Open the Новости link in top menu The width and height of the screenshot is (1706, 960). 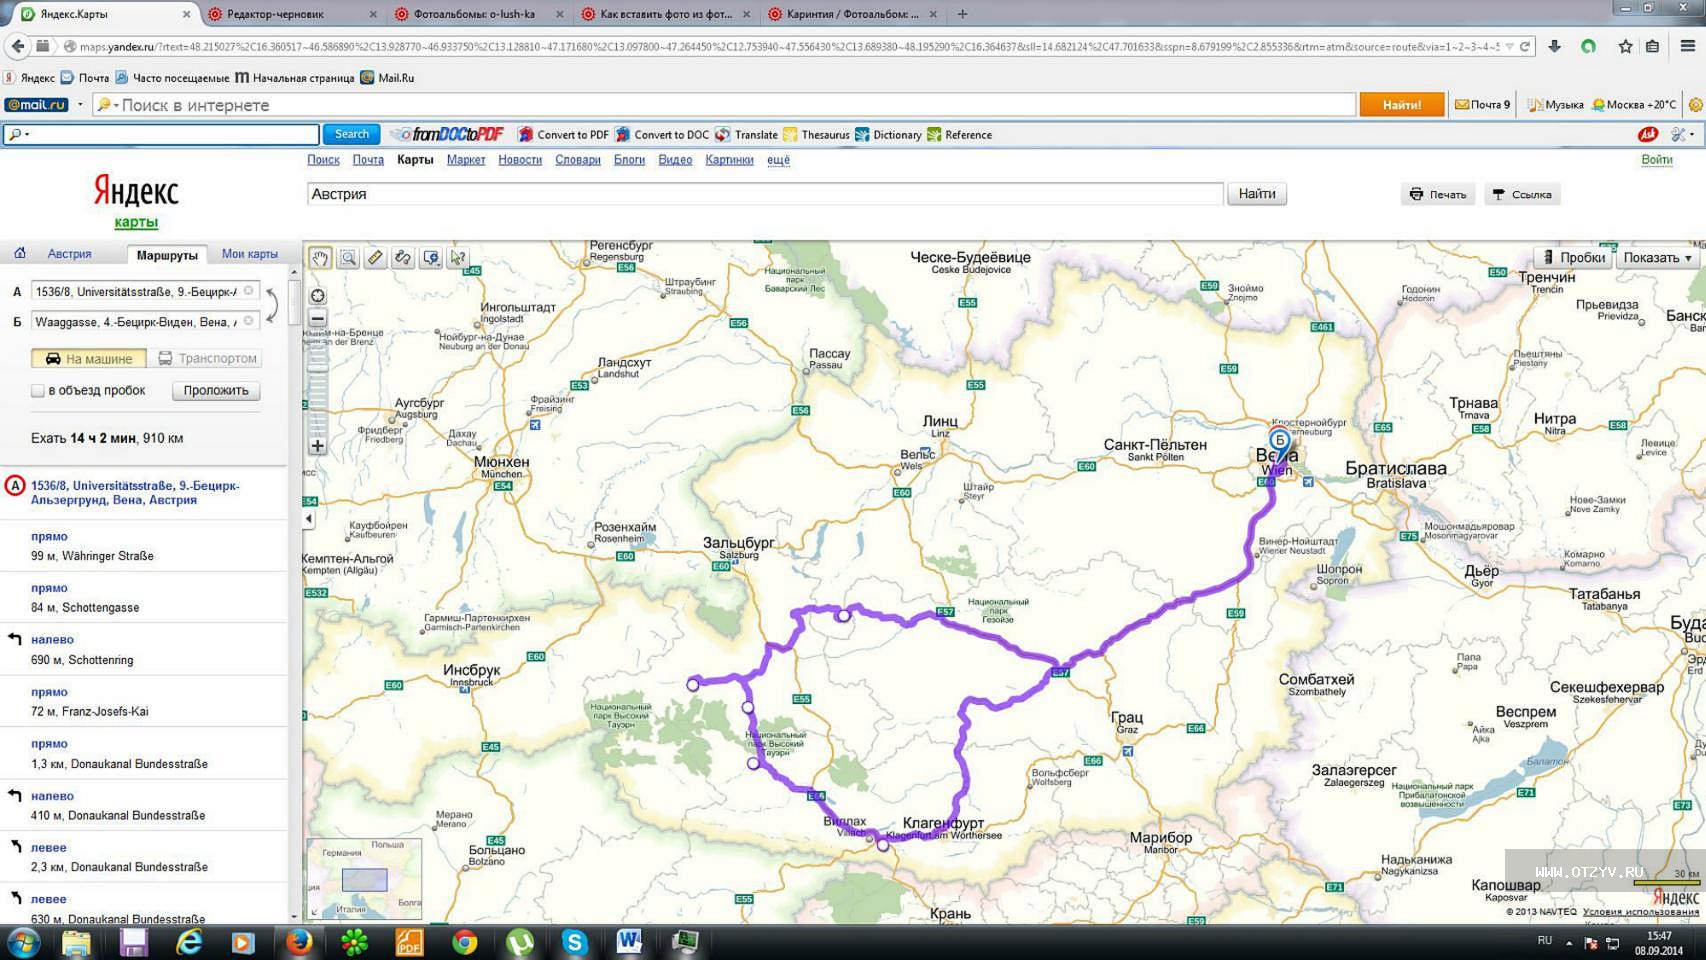pos(520,160)
